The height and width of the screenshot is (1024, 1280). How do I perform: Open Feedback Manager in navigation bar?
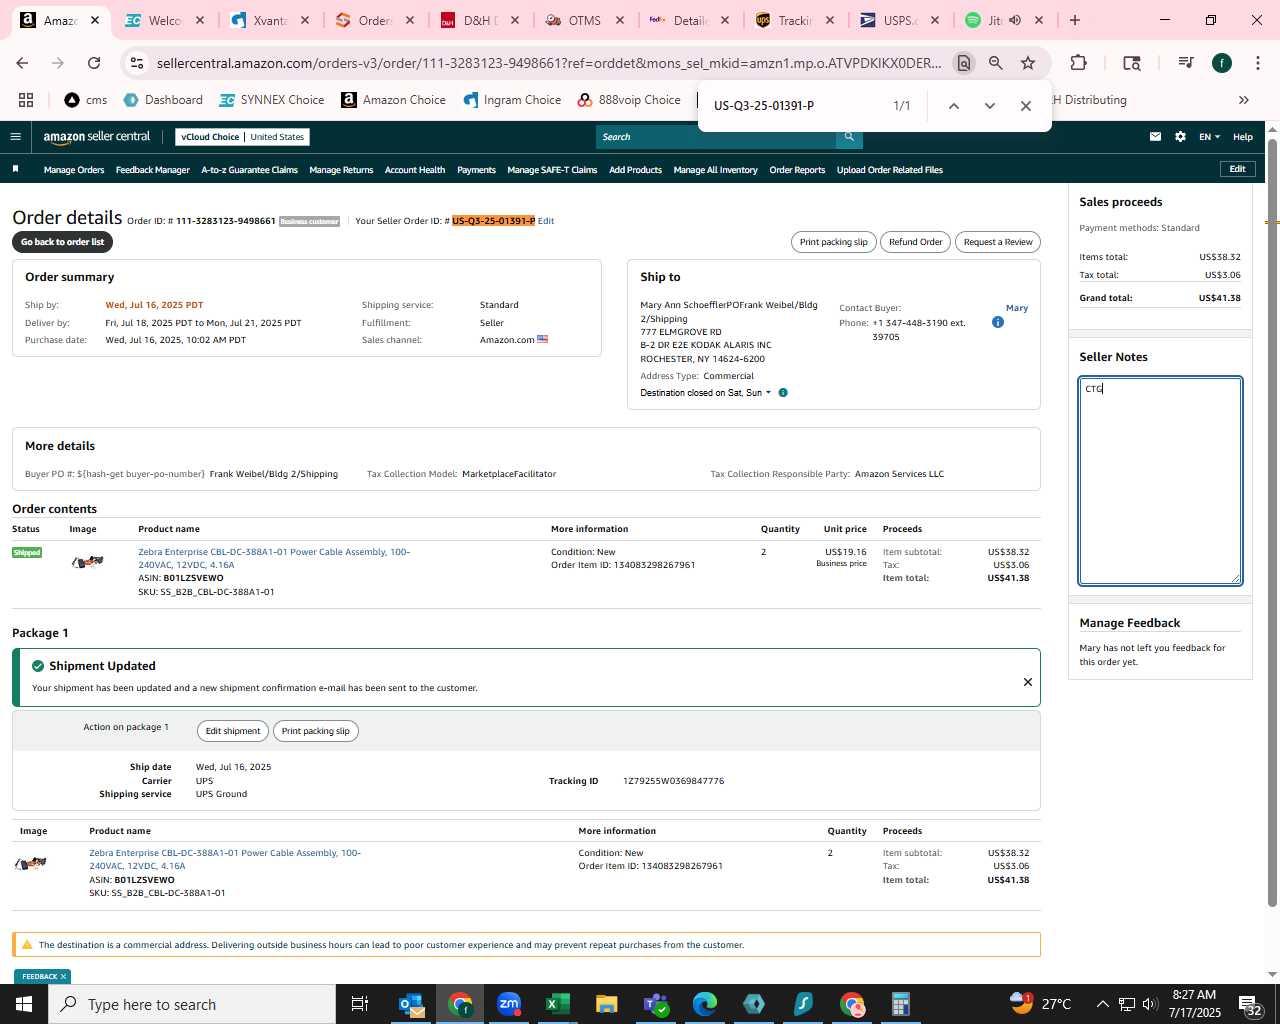(x=152, y=170)
